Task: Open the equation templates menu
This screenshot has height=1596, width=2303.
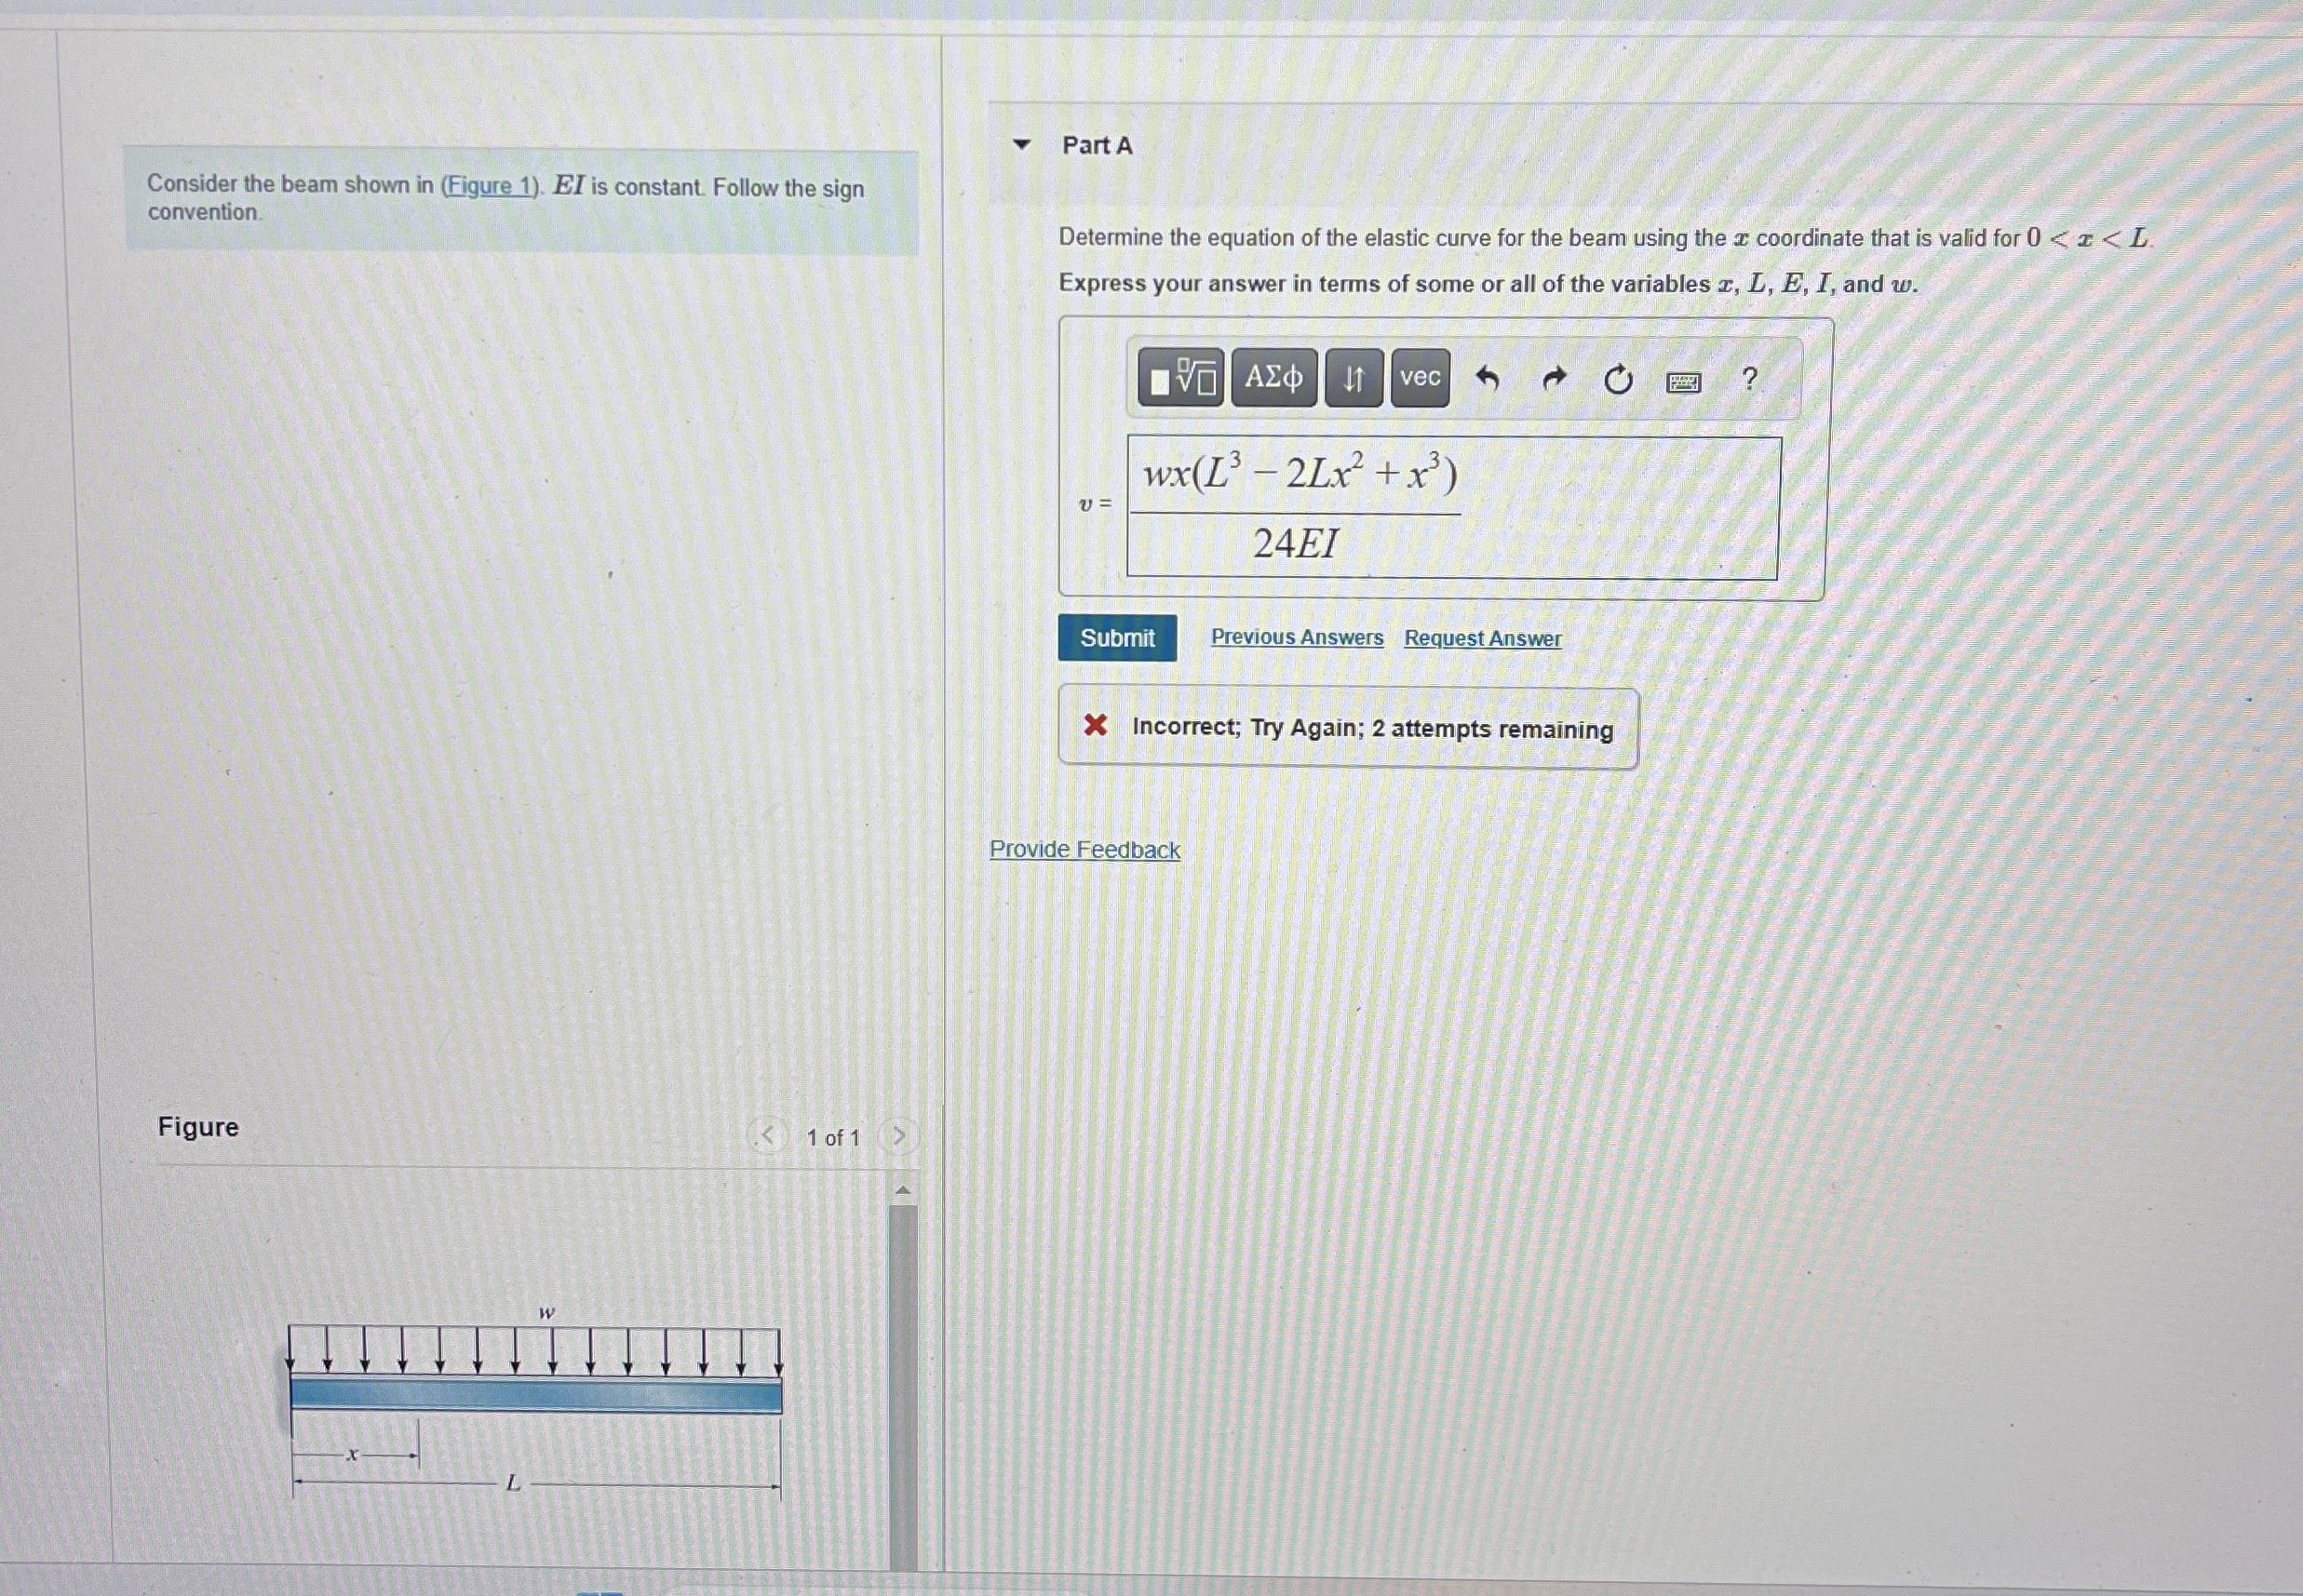Action: click(x=1180, y=378)
